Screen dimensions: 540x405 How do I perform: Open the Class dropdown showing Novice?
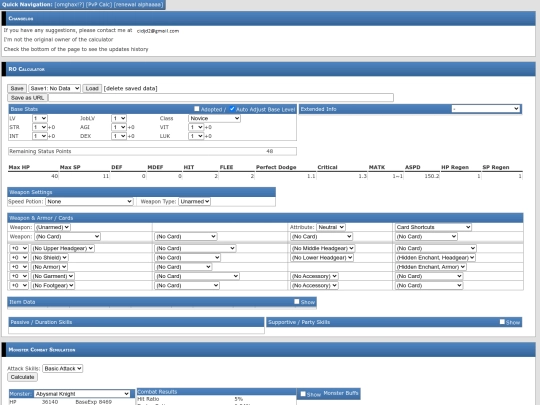coord(214,118)
